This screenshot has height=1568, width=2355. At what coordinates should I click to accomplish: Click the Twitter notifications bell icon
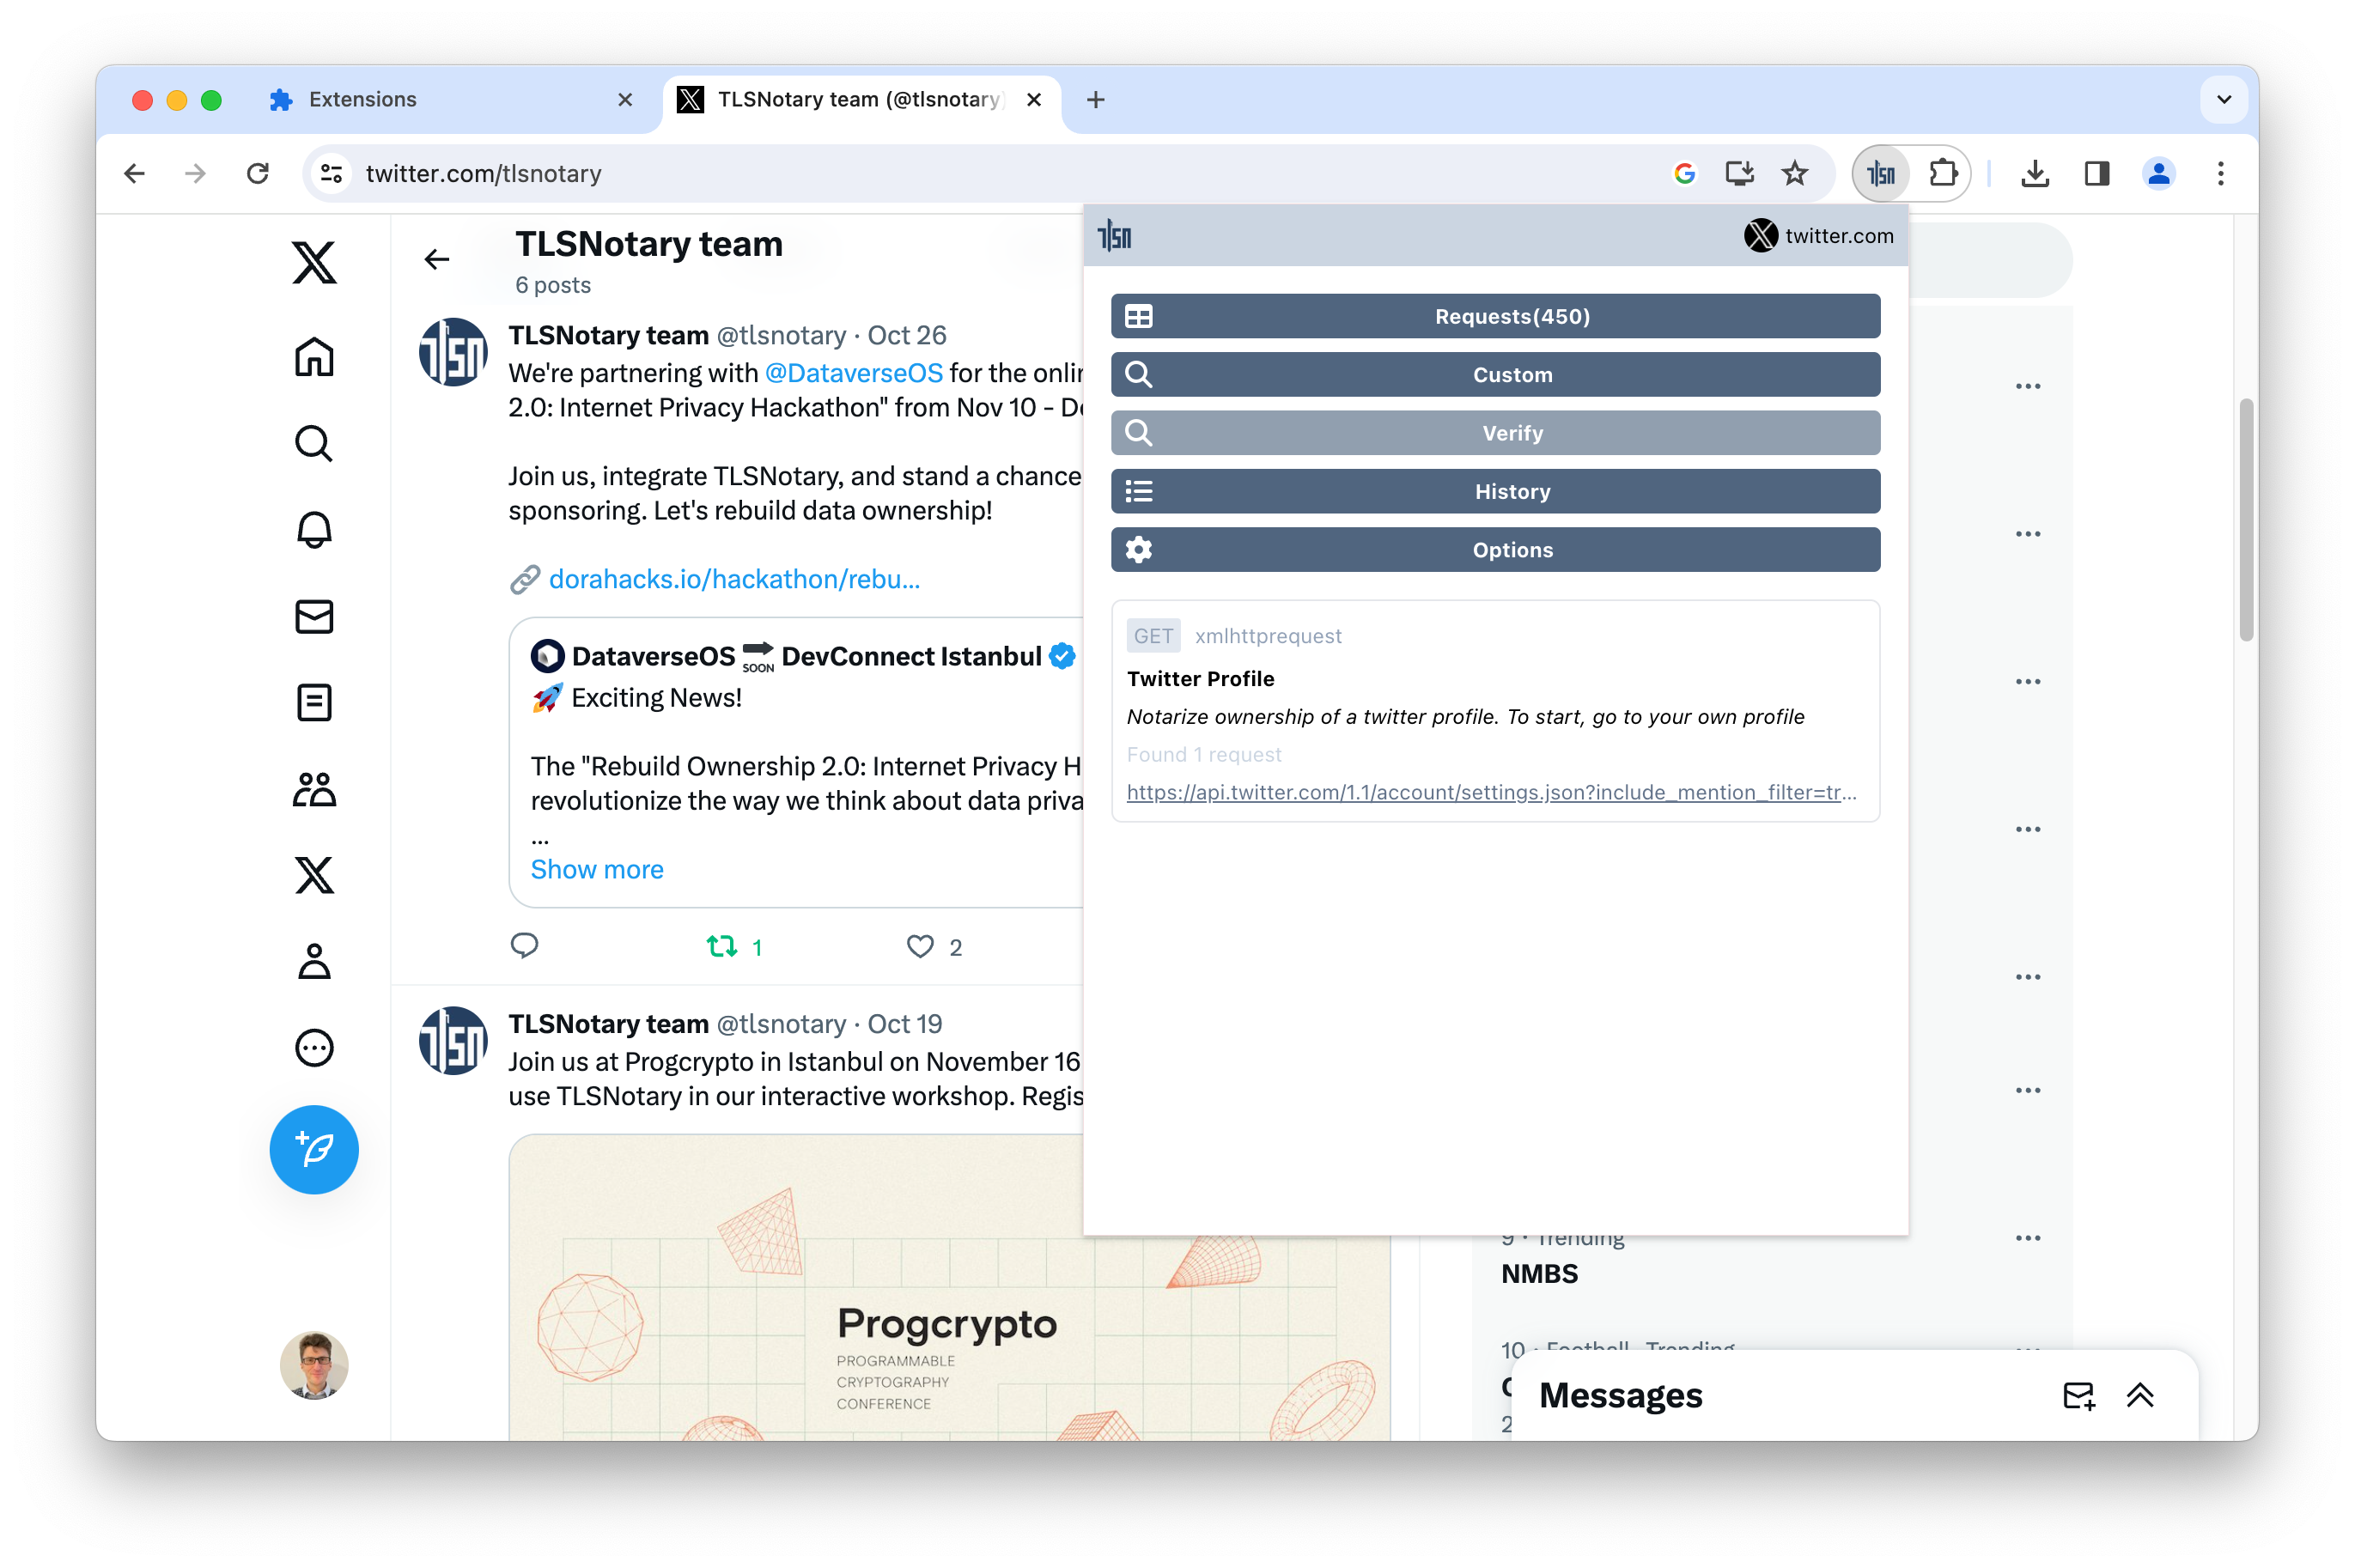tap(314, 529)
